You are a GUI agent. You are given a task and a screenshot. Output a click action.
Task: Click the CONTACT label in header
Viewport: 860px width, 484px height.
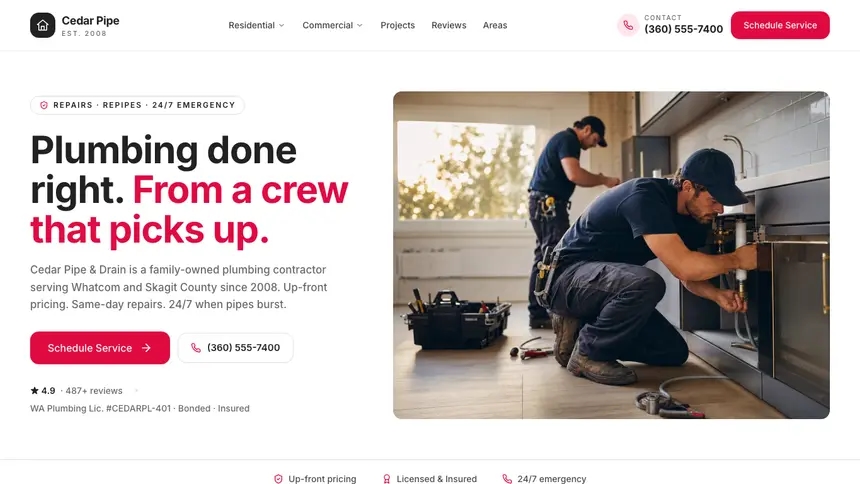pos(663,18)
